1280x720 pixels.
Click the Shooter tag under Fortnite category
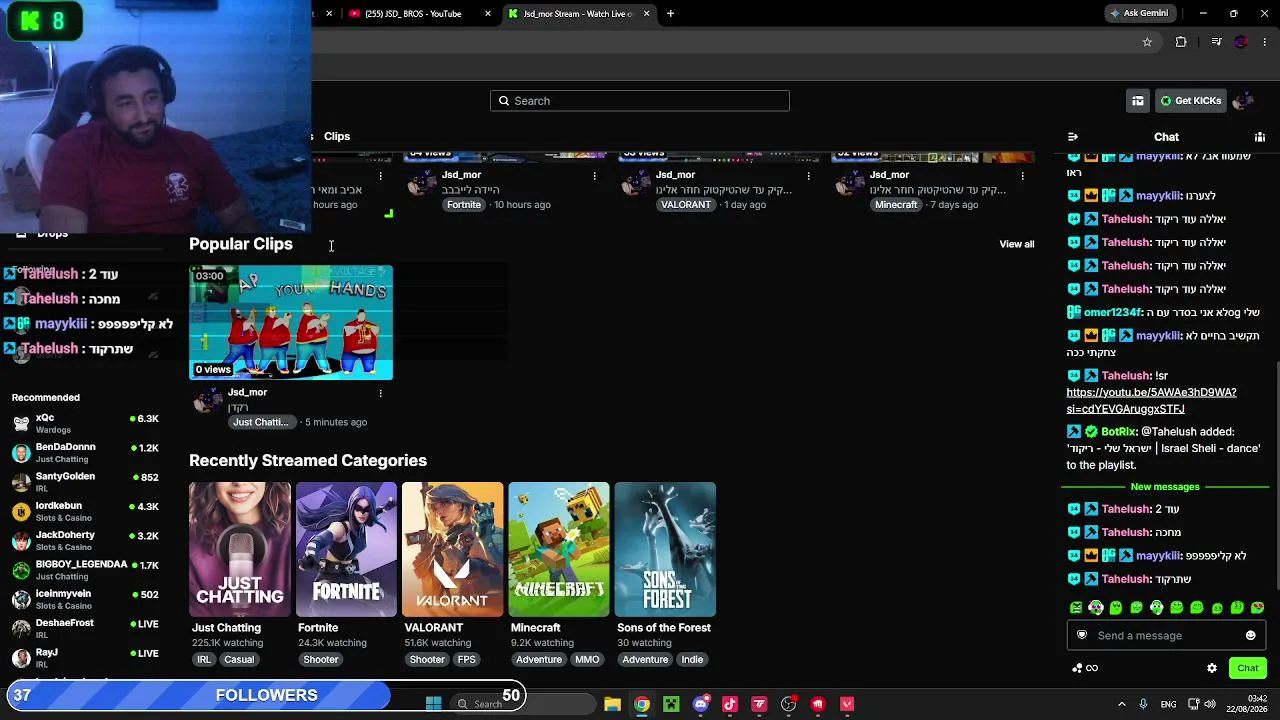(321, 660)
